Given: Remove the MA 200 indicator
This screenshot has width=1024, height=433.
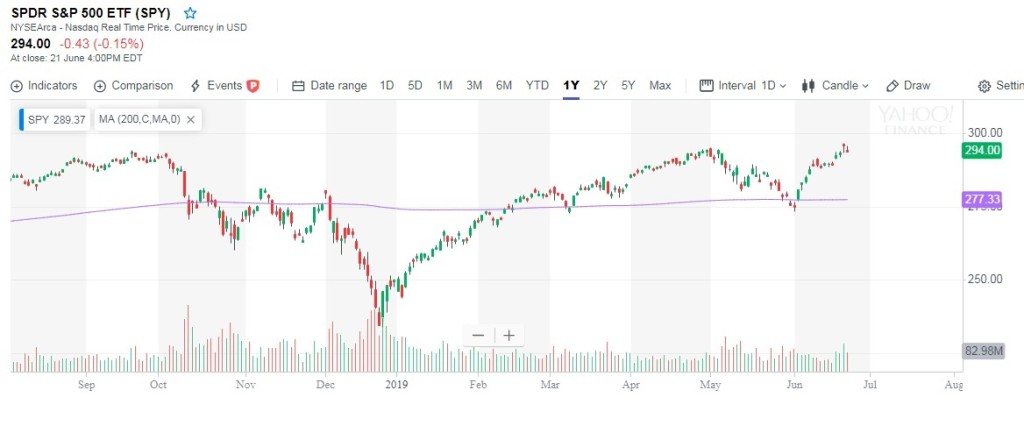Looking at the screenshot, I should click(x=190, y=120).
